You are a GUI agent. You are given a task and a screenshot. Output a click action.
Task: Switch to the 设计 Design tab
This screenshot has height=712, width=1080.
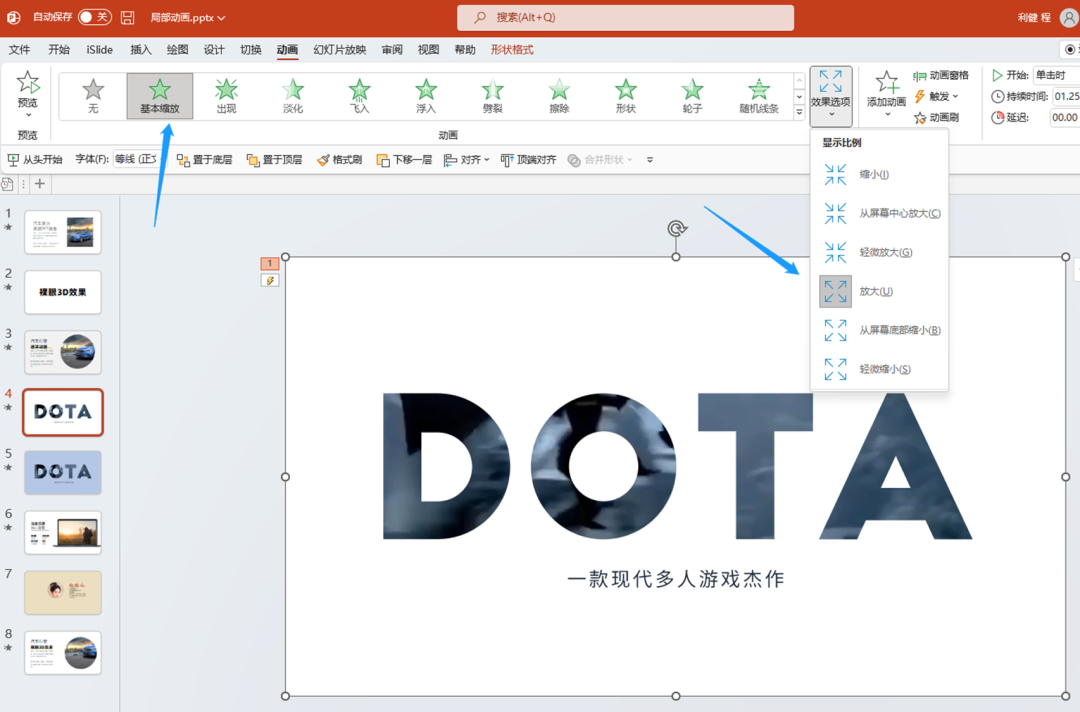[x=214, y=50]
